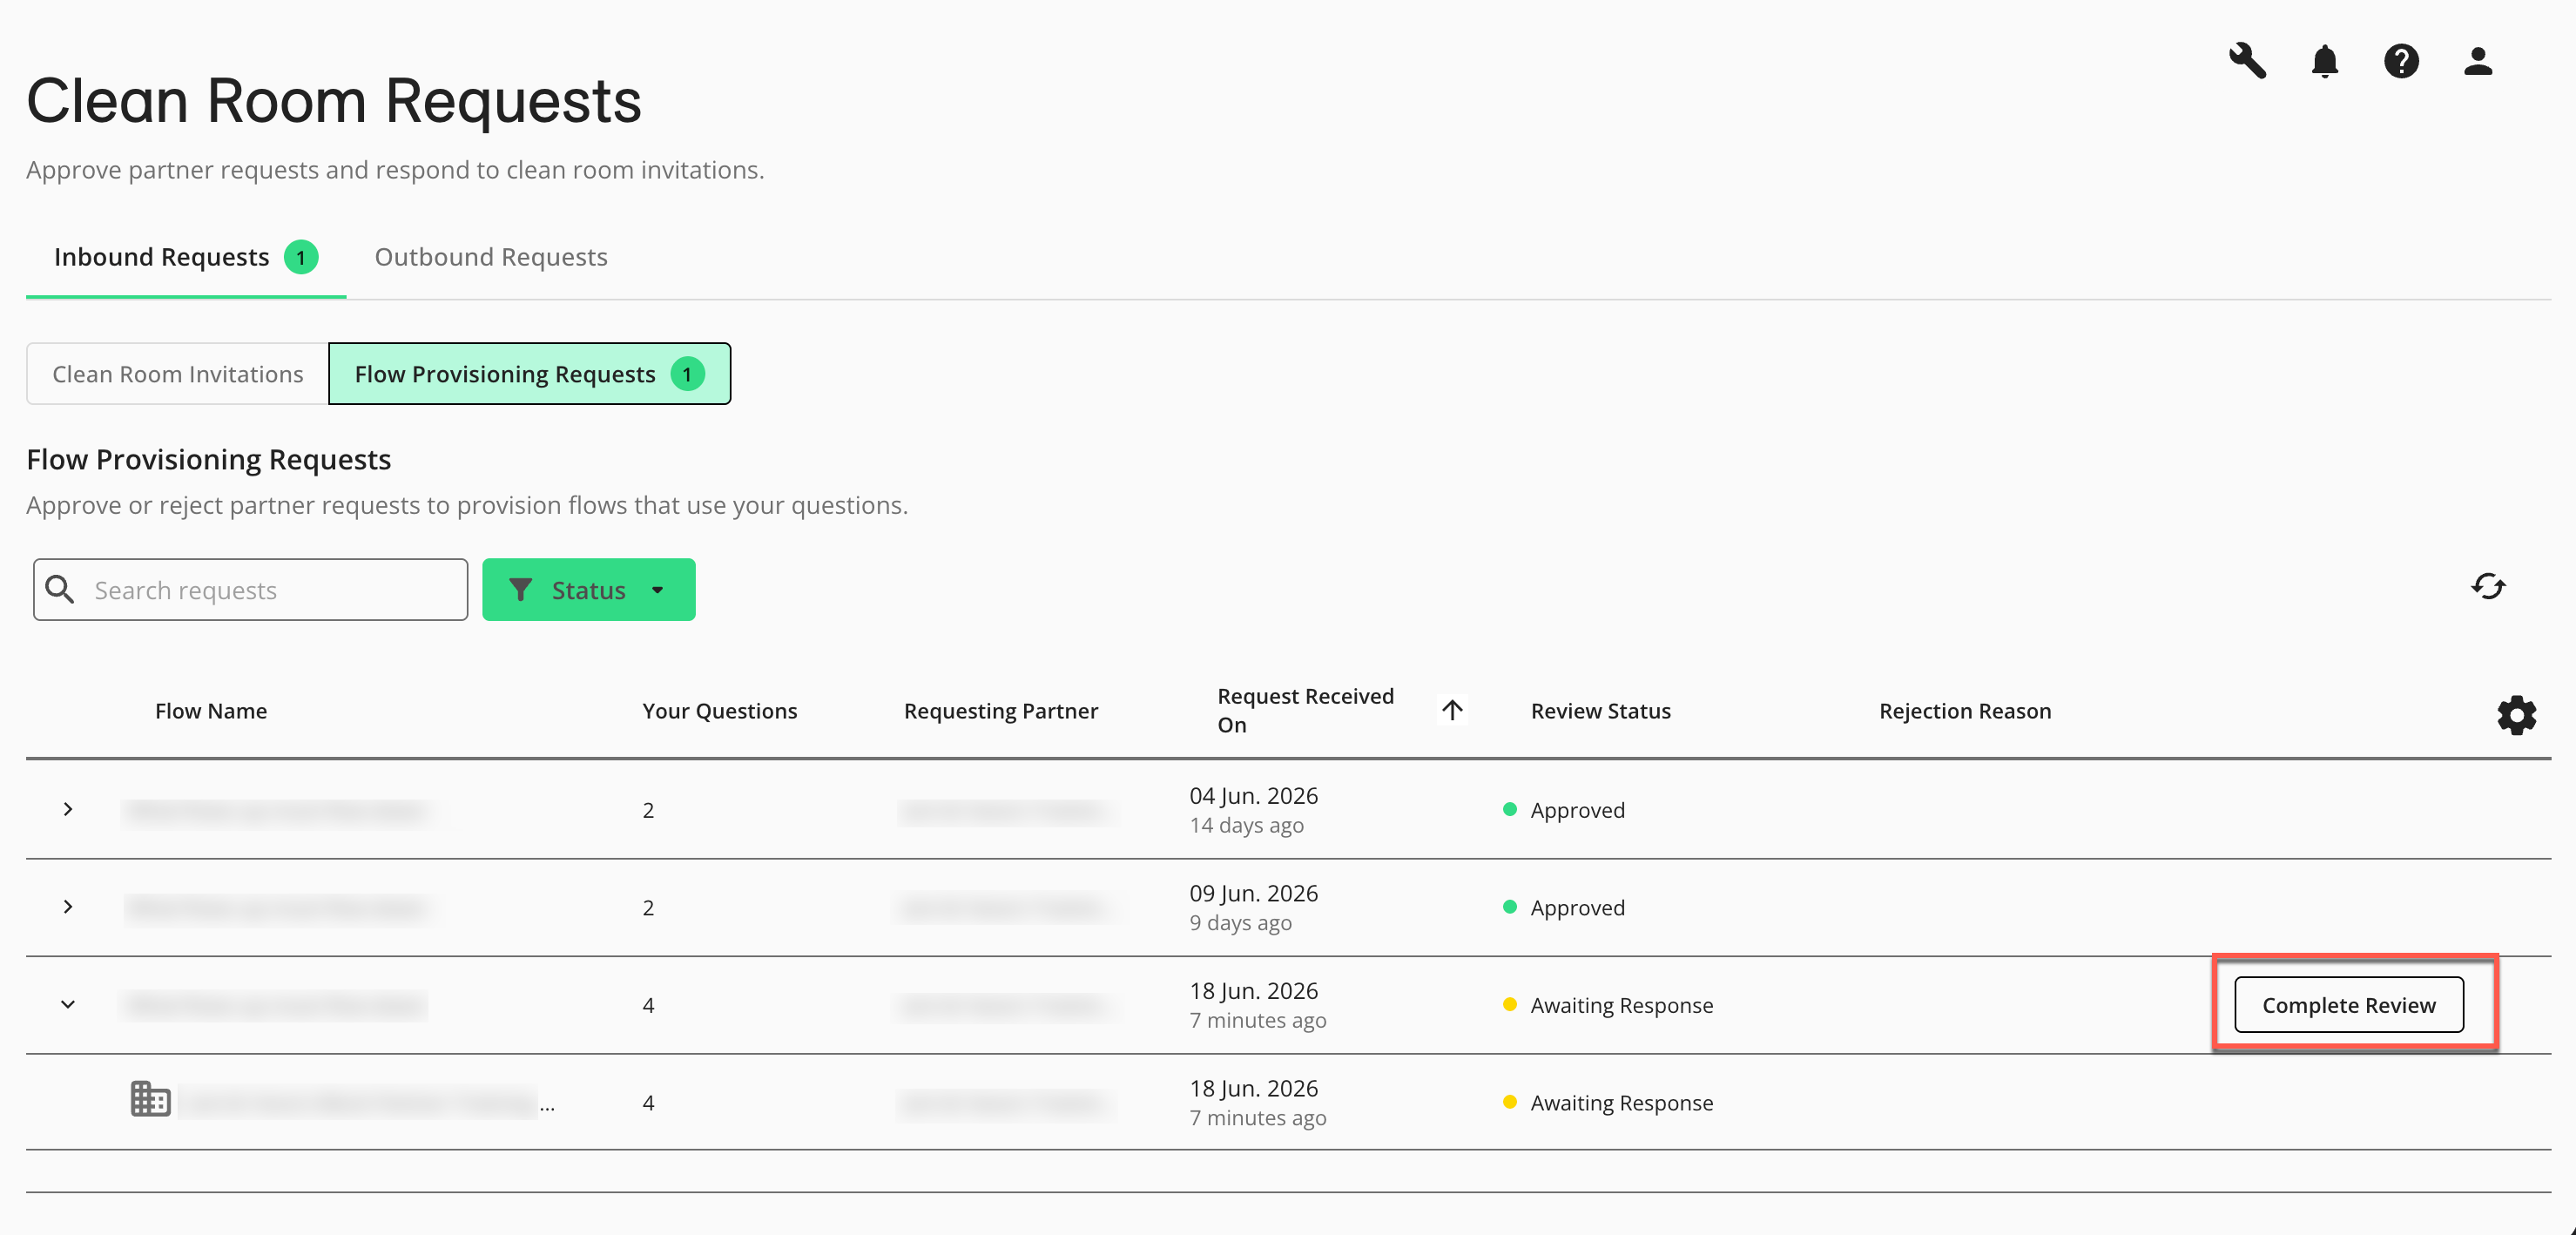Click the Requesting Partner column header
This screenshot has width=2576, height=1235.
click(x=1000, y=711)
